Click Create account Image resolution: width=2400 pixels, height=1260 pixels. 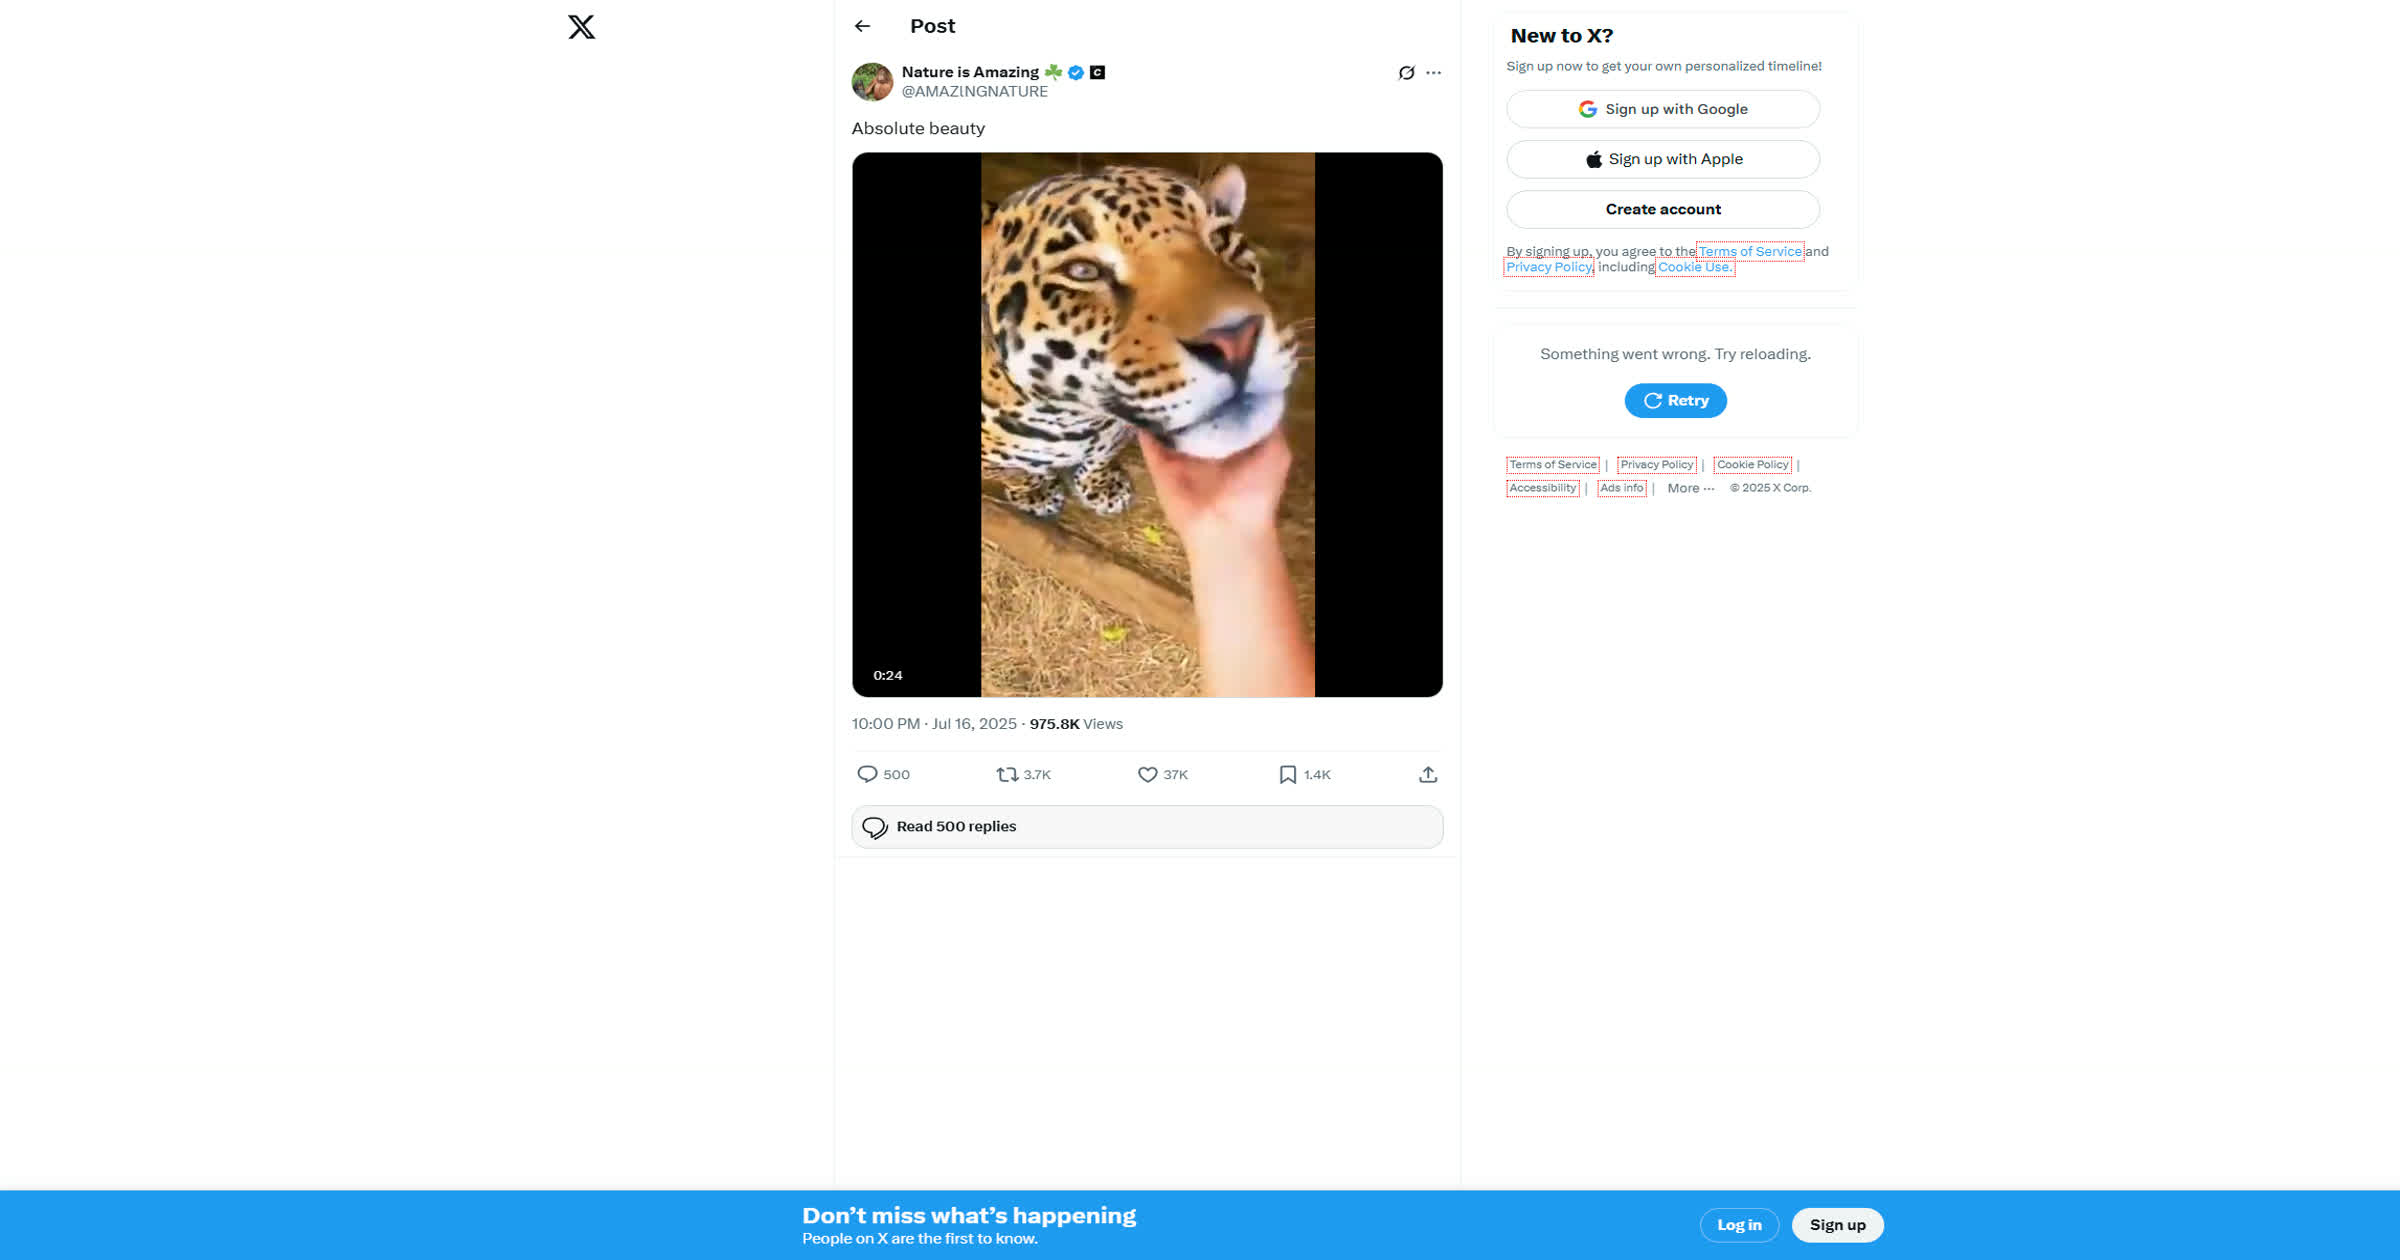[x=1662, y=209]
